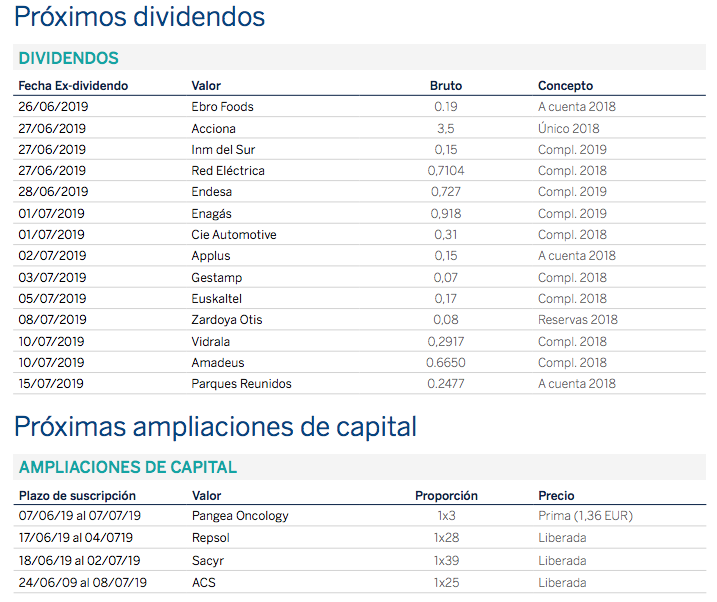Click proportion 1x25
Viewport: 717px width, 602px height.
(446, 582)
